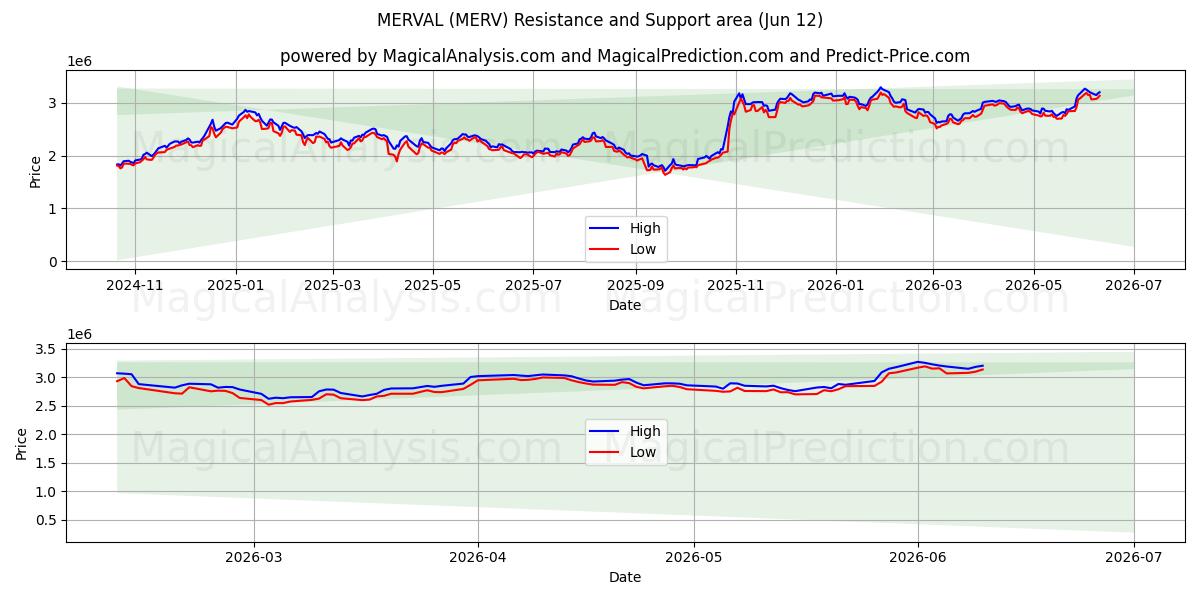1200x600 pixels.
Task: Click the '2026-05' x-axis label, upper chart
Action: (1034, 285)
